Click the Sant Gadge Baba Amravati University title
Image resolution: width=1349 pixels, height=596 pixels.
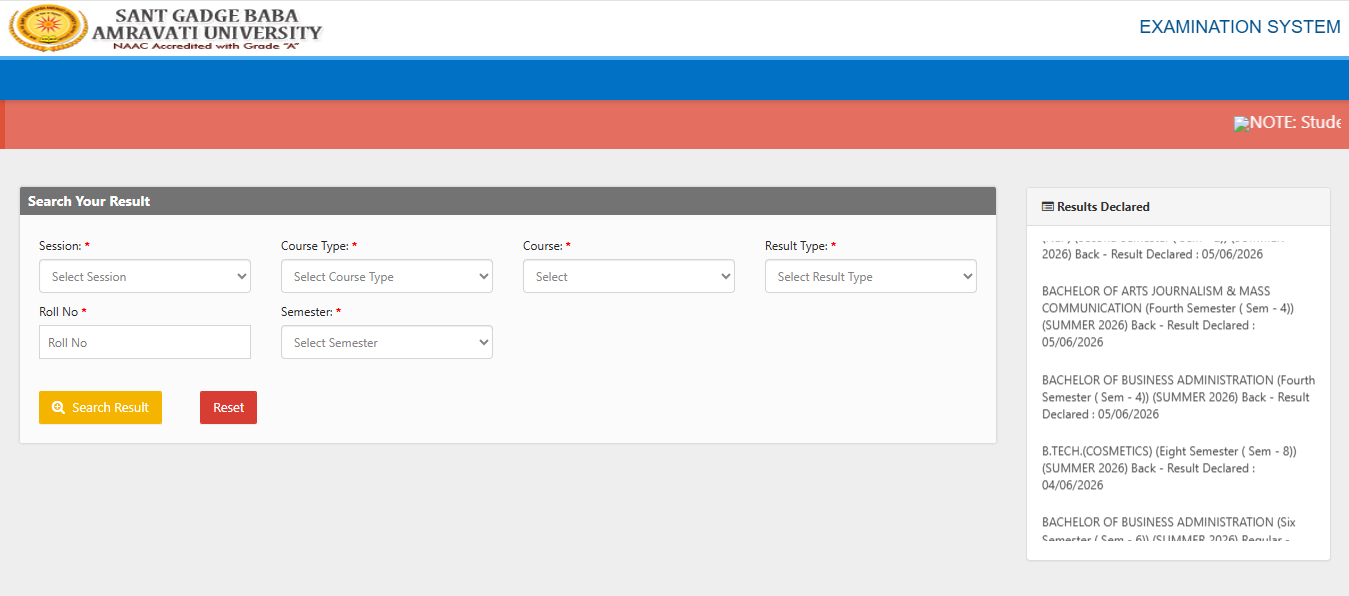click(208, 27)
